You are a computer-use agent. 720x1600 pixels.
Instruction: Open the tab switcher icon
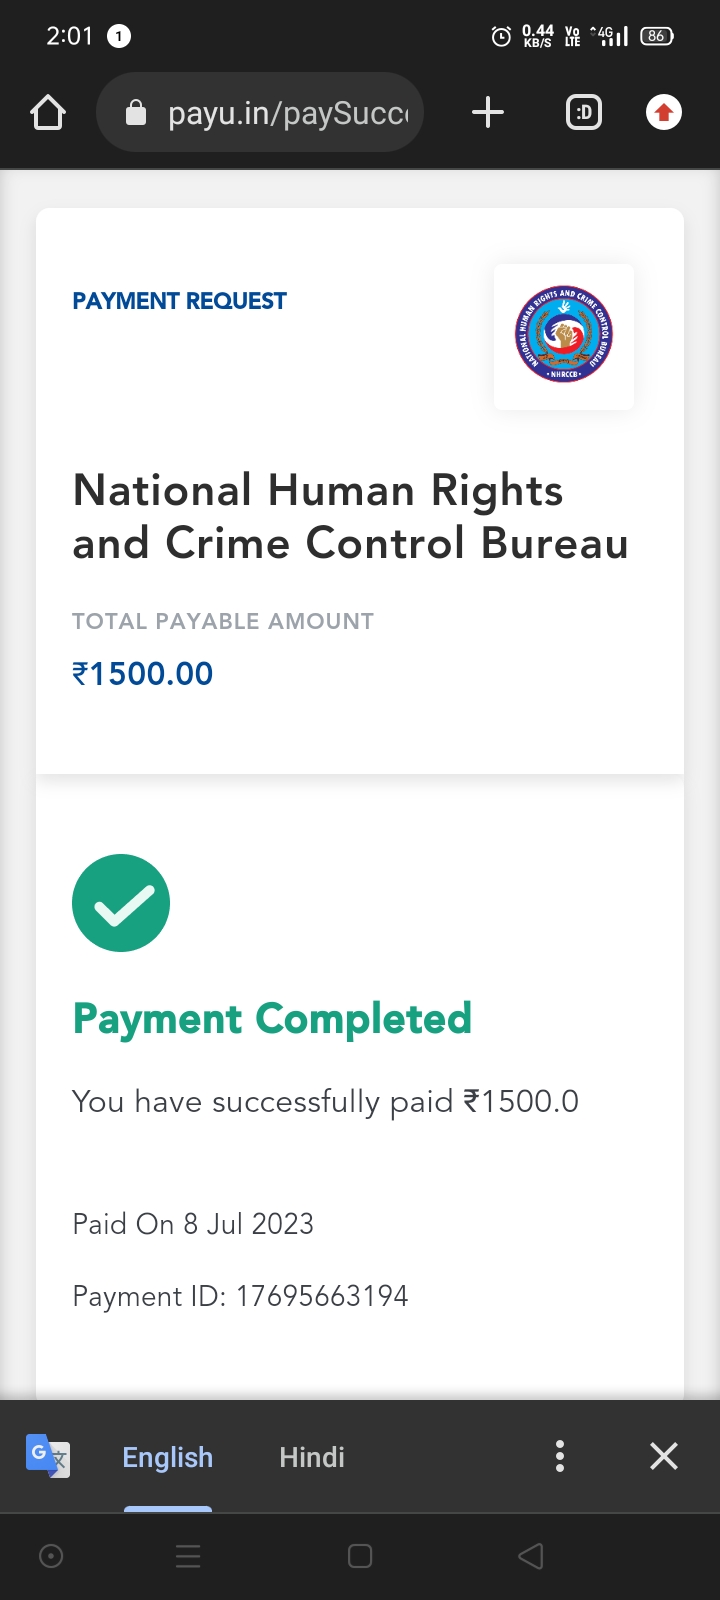click(x=584, y=113)
